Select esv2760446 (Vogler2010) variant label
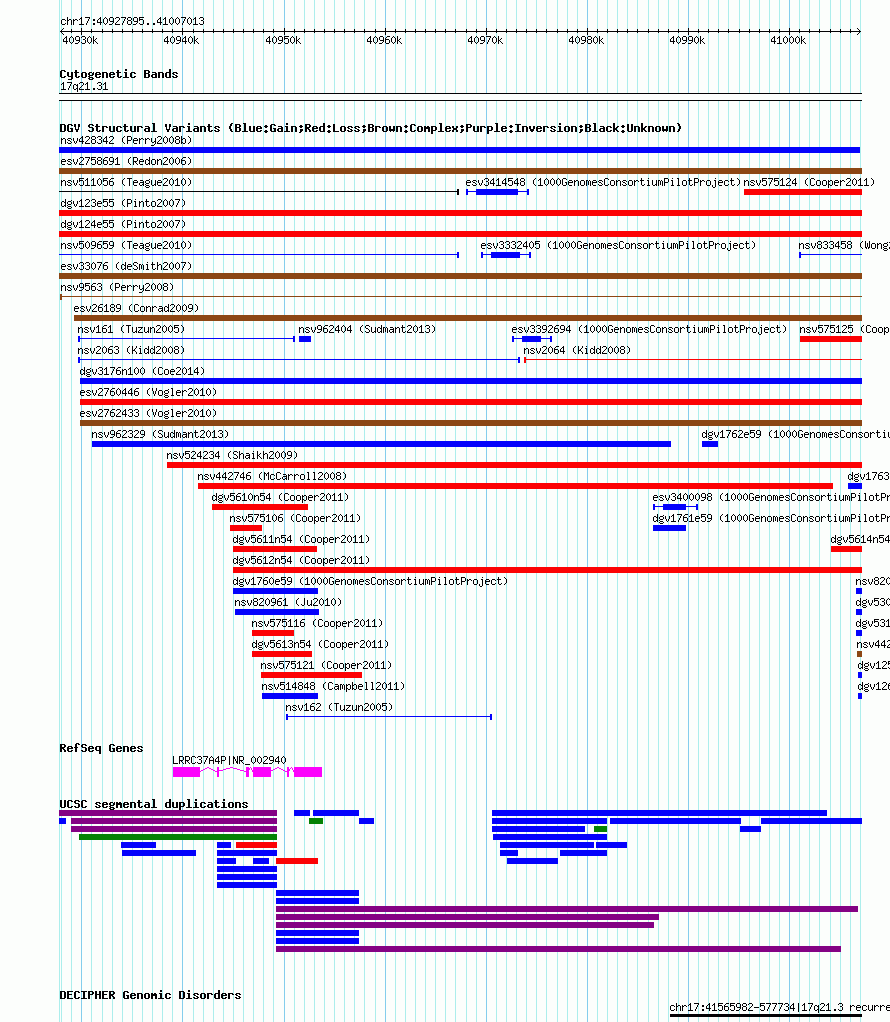Viewport: 890px width, 1022px height. pos(148,392)
